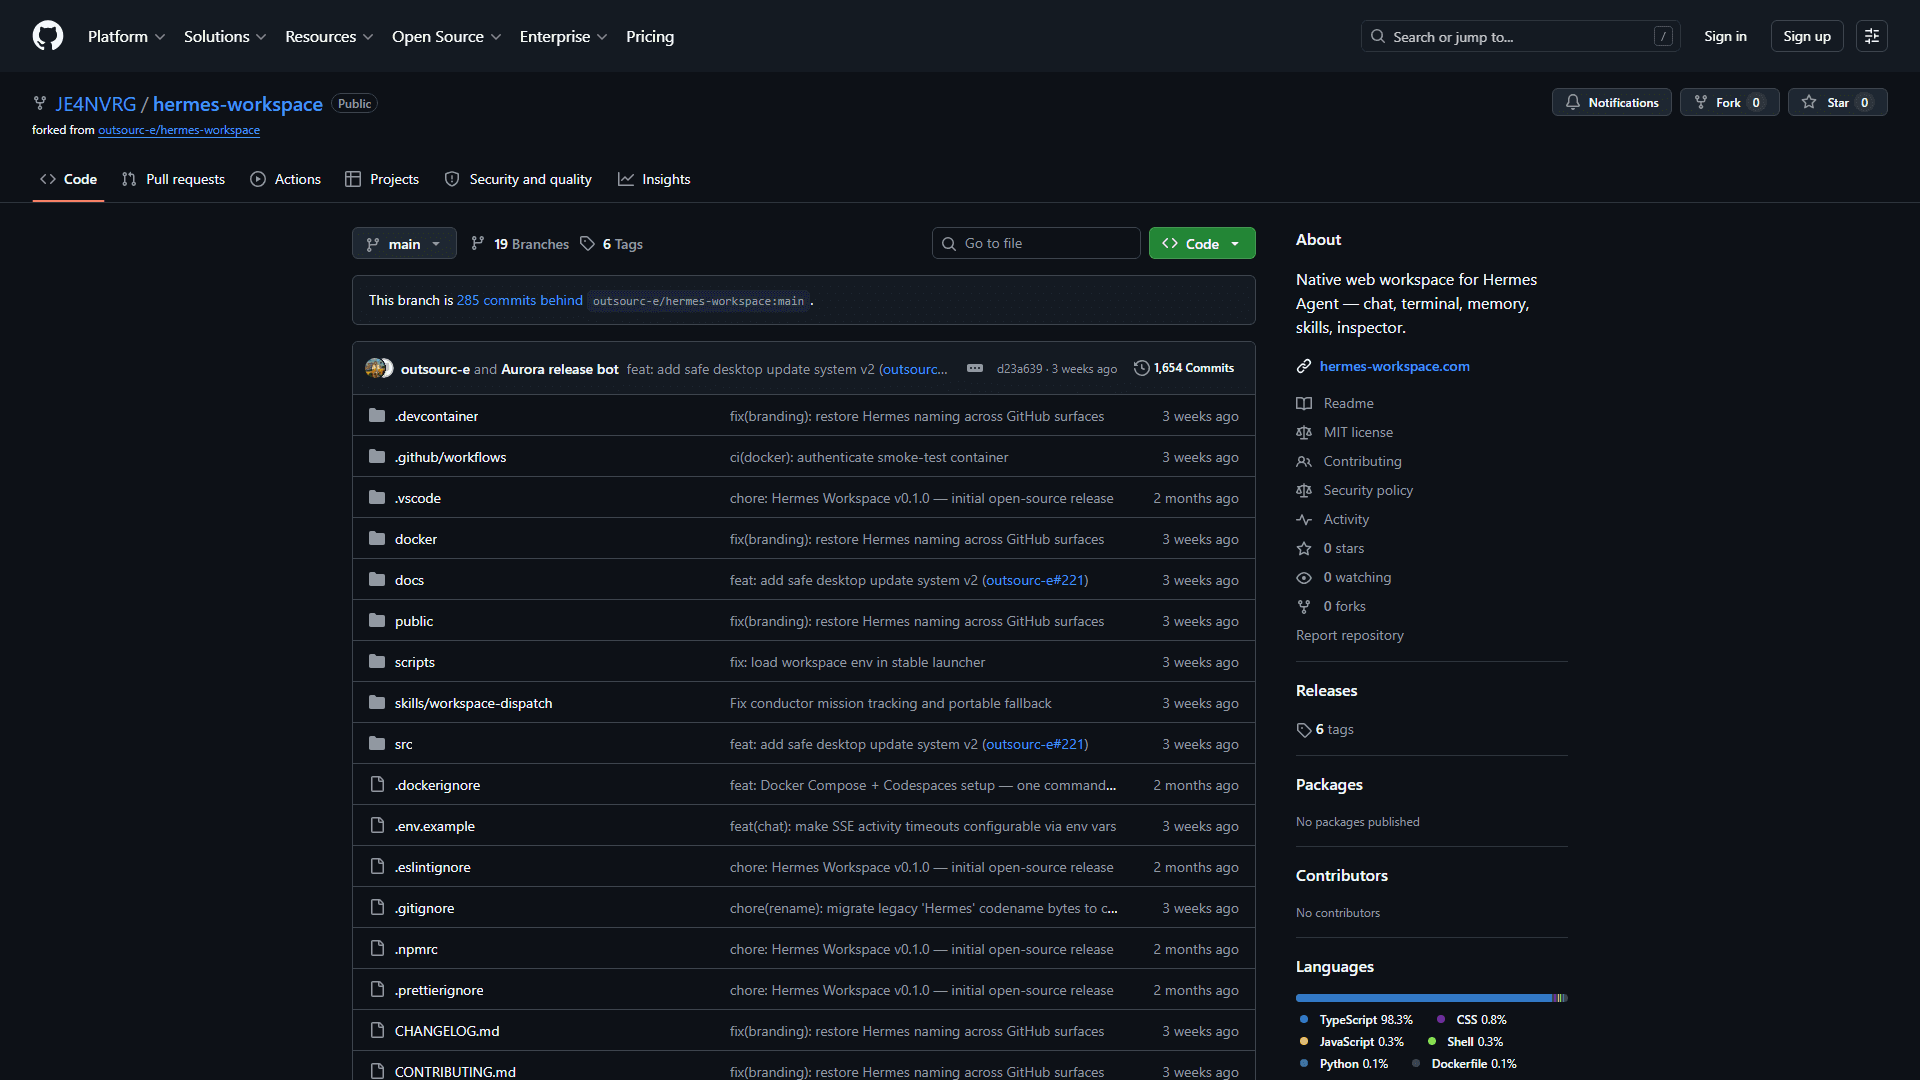Expand the Platform menu

[126, 36]
